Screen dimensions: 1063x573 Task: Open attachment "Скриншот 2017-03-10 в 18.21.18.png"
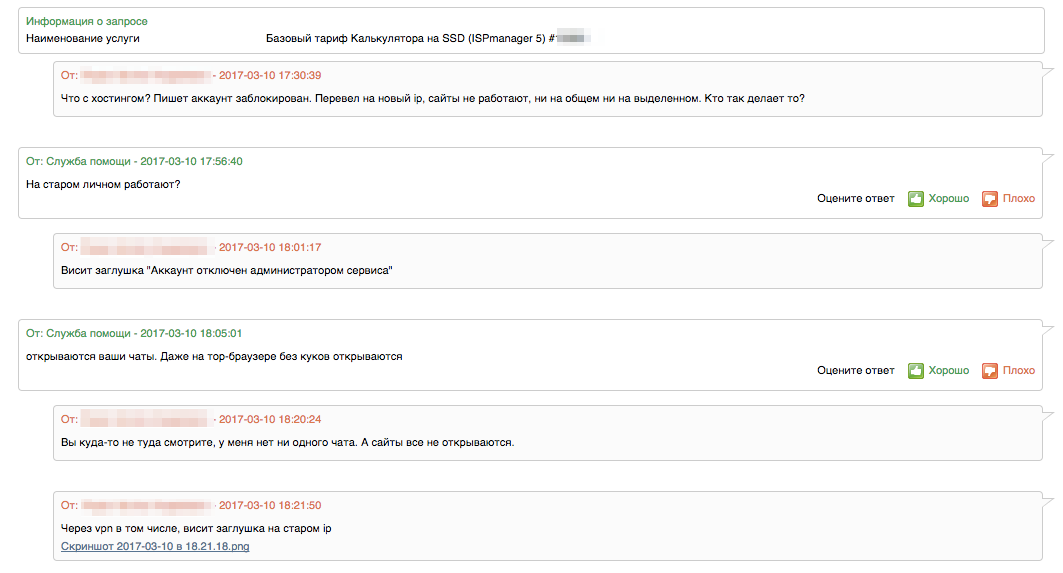(155, 546)
